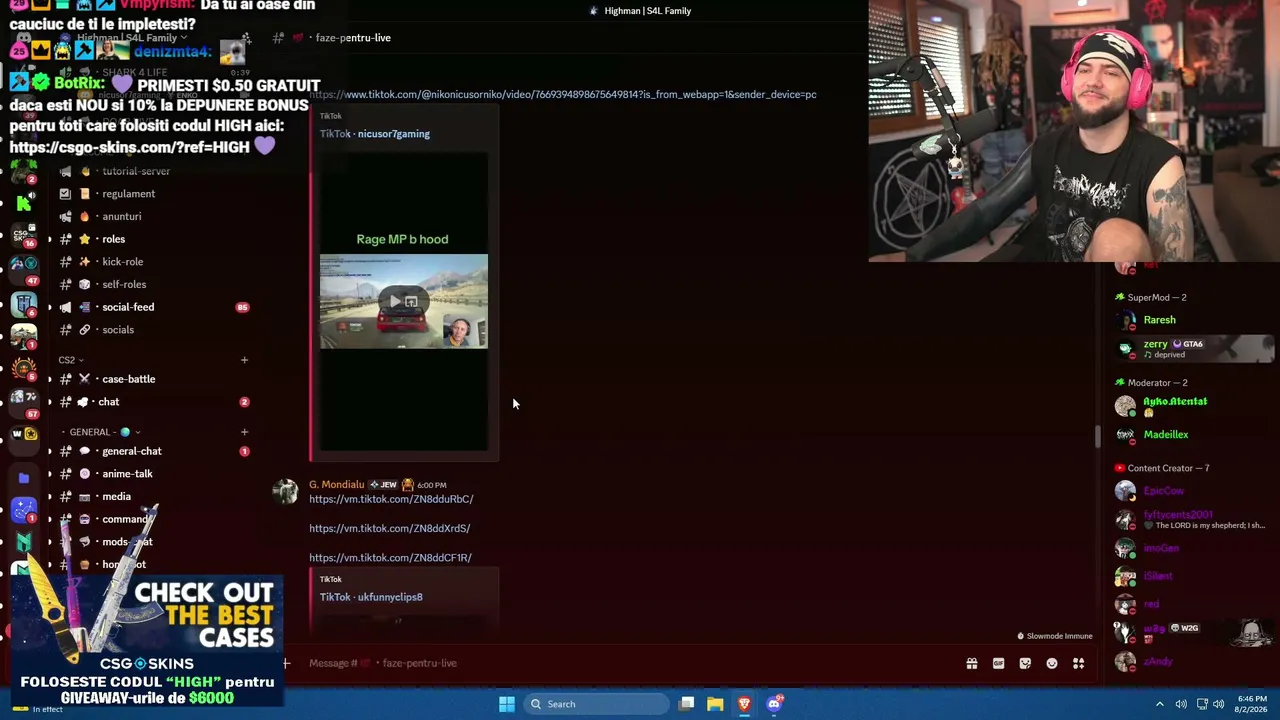Click the plus attachment button

click(286, 663)
